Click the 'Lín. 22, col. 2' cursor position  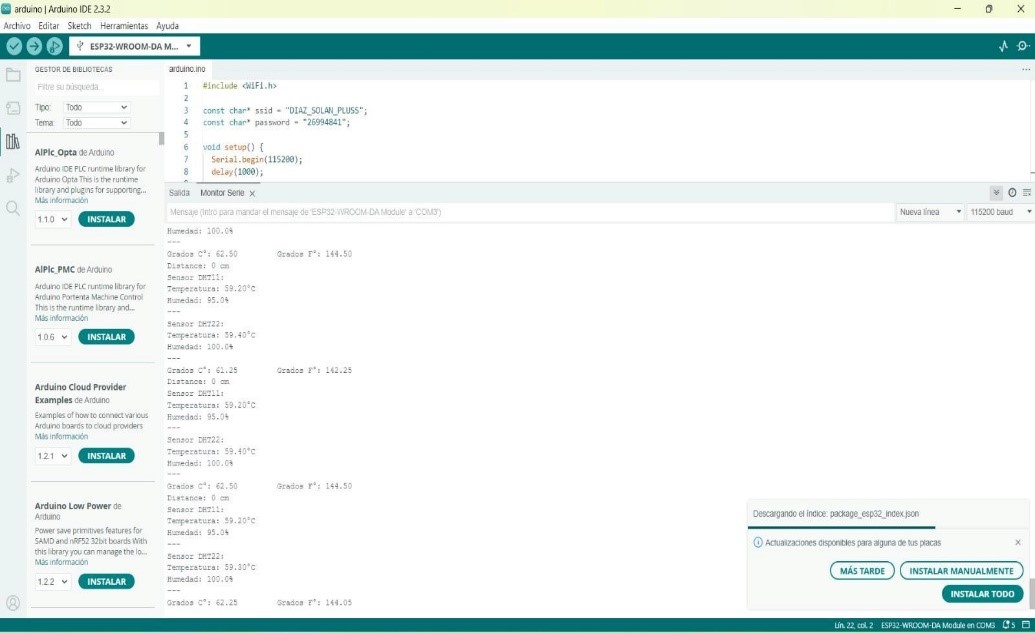853,625
